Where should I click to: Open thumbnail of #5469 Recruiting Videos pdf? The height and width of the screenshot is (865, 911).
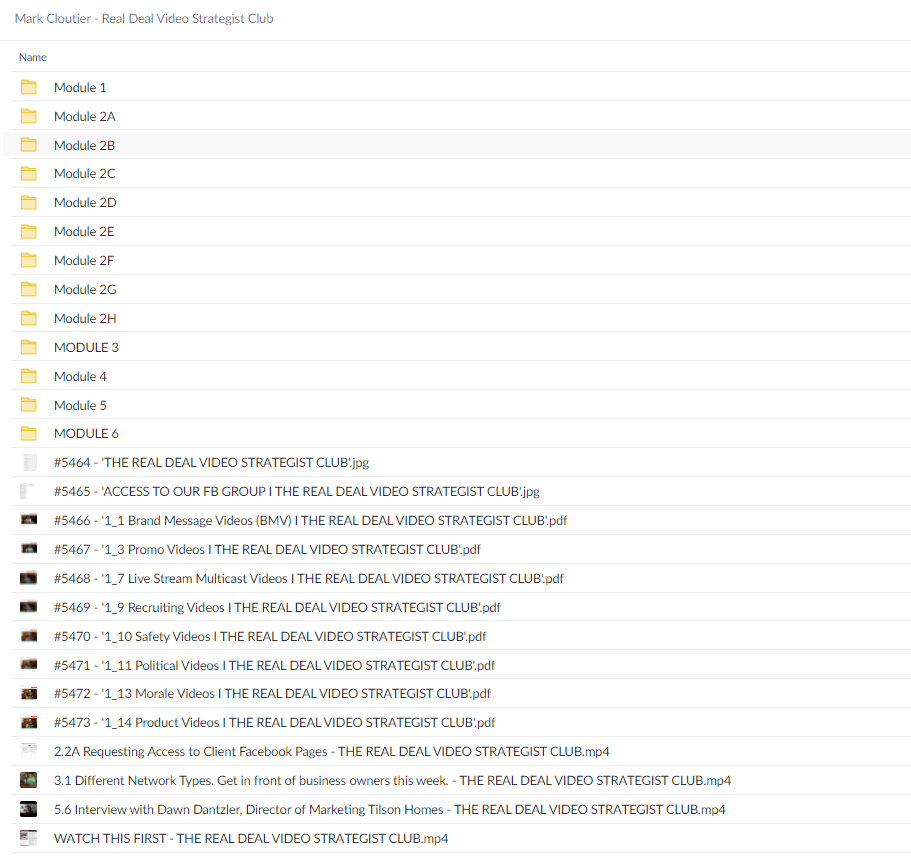(x=28, y=607)
